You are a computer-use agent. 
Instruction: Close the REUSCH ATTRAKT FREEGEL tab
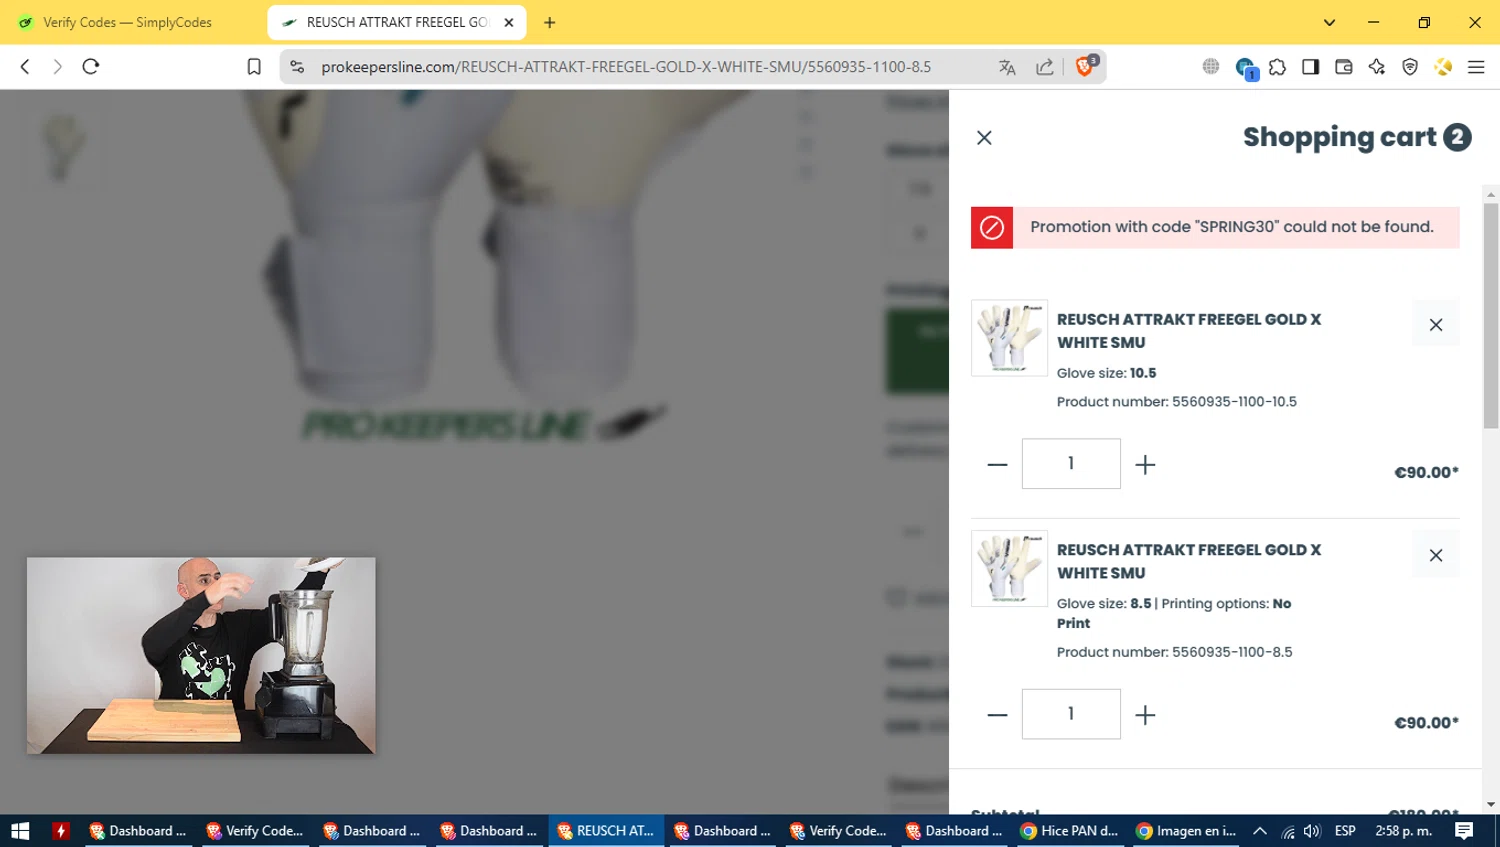509,22
